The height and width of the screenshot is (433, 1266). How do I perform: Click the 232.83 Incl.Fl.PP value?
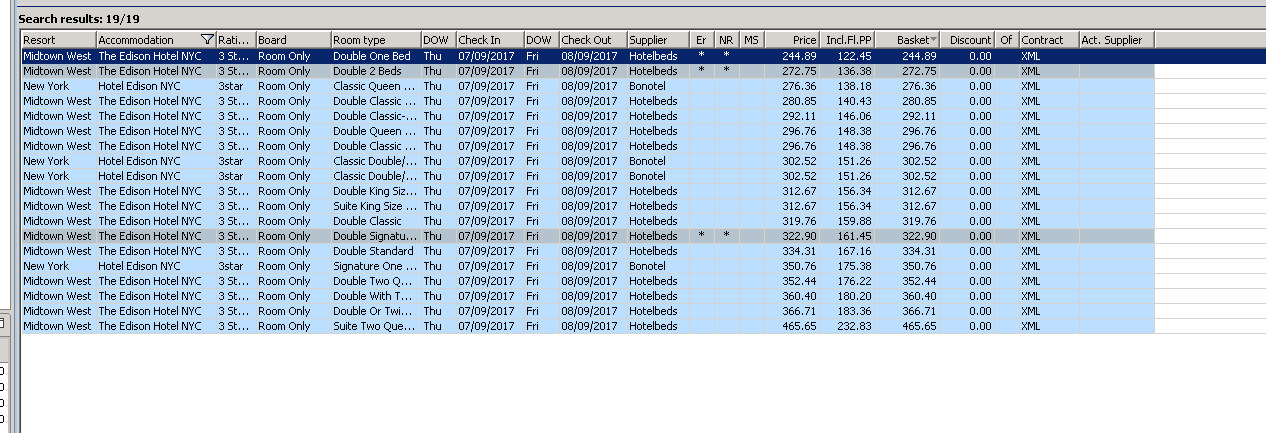click(855, 326)
